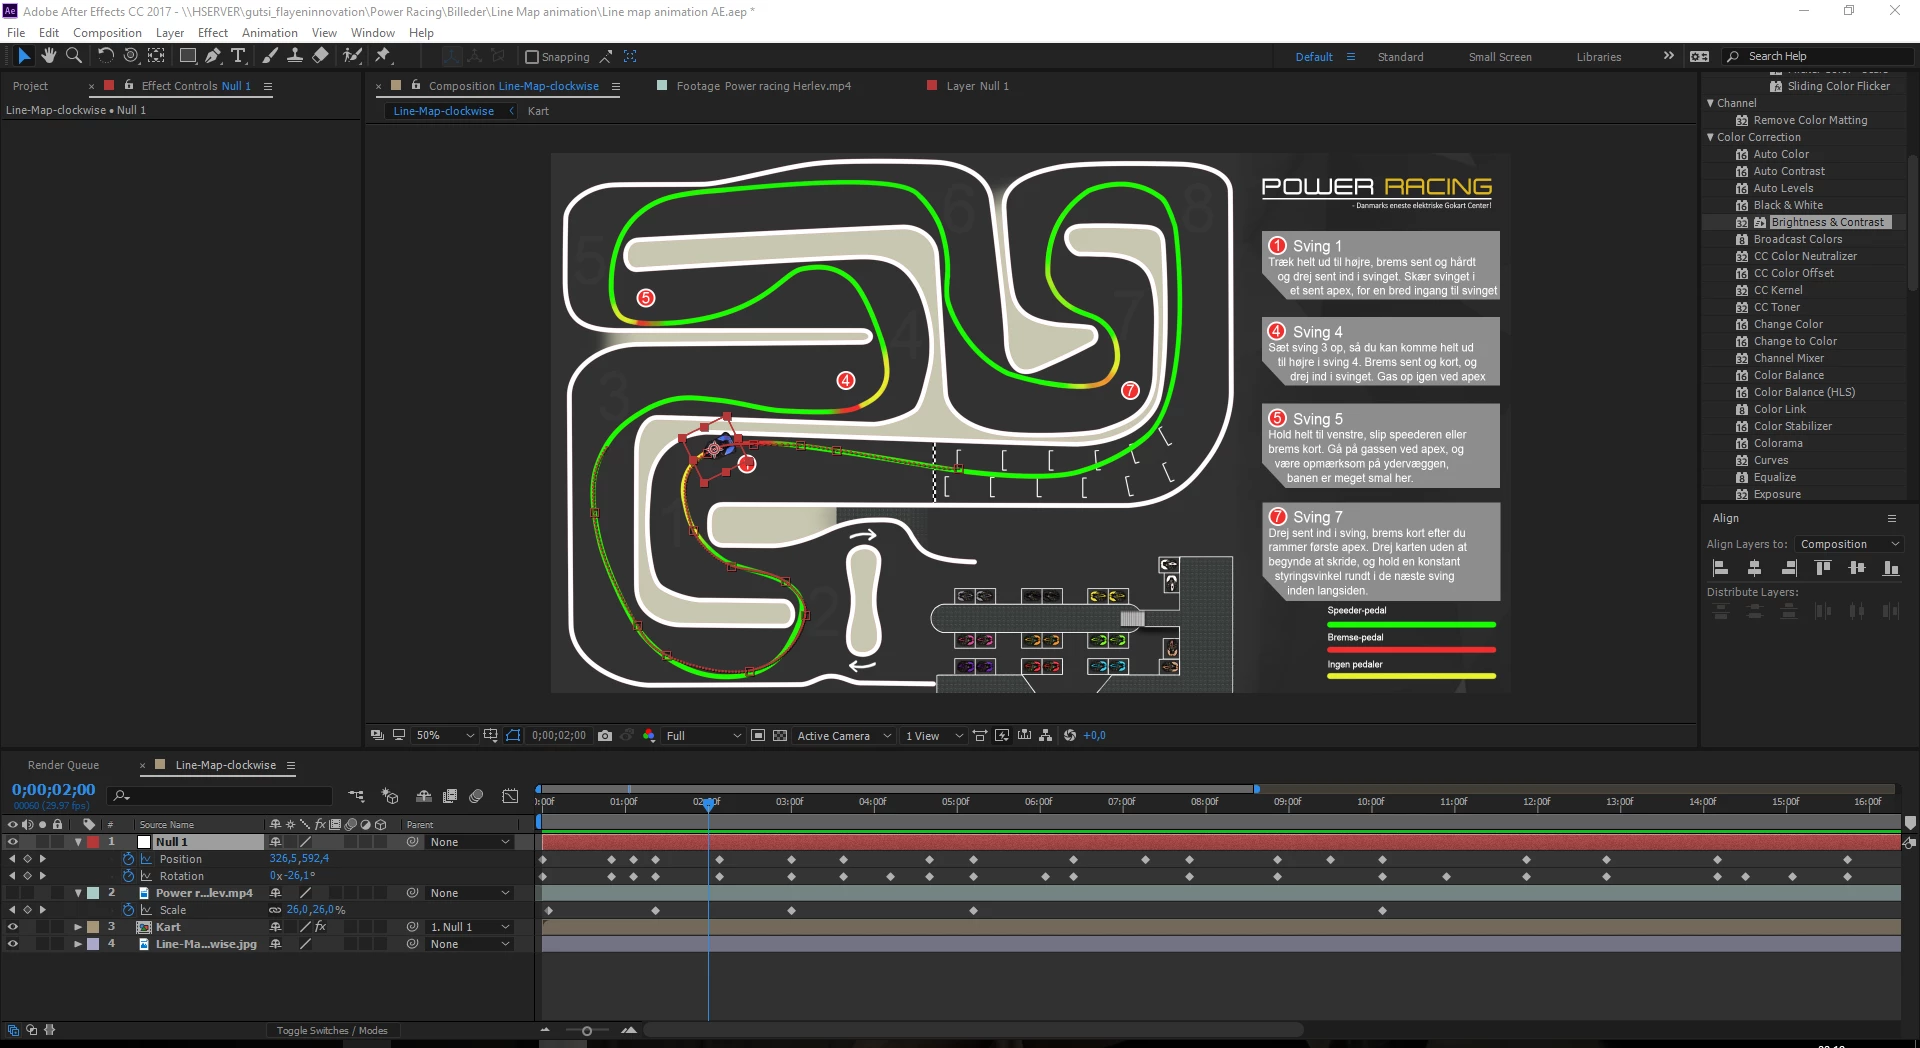Open Align Layers to Composition dropdown
The width and height of the screenshot is (1920, 1048).
[x=1848, y=544]
